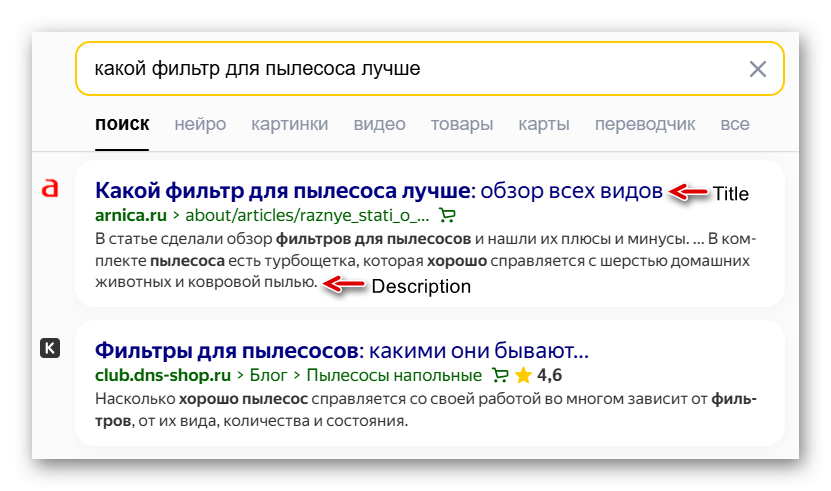Viewport: 831px width, 491px height.
Task: Go to the видео tab
Action: (380, 125)
